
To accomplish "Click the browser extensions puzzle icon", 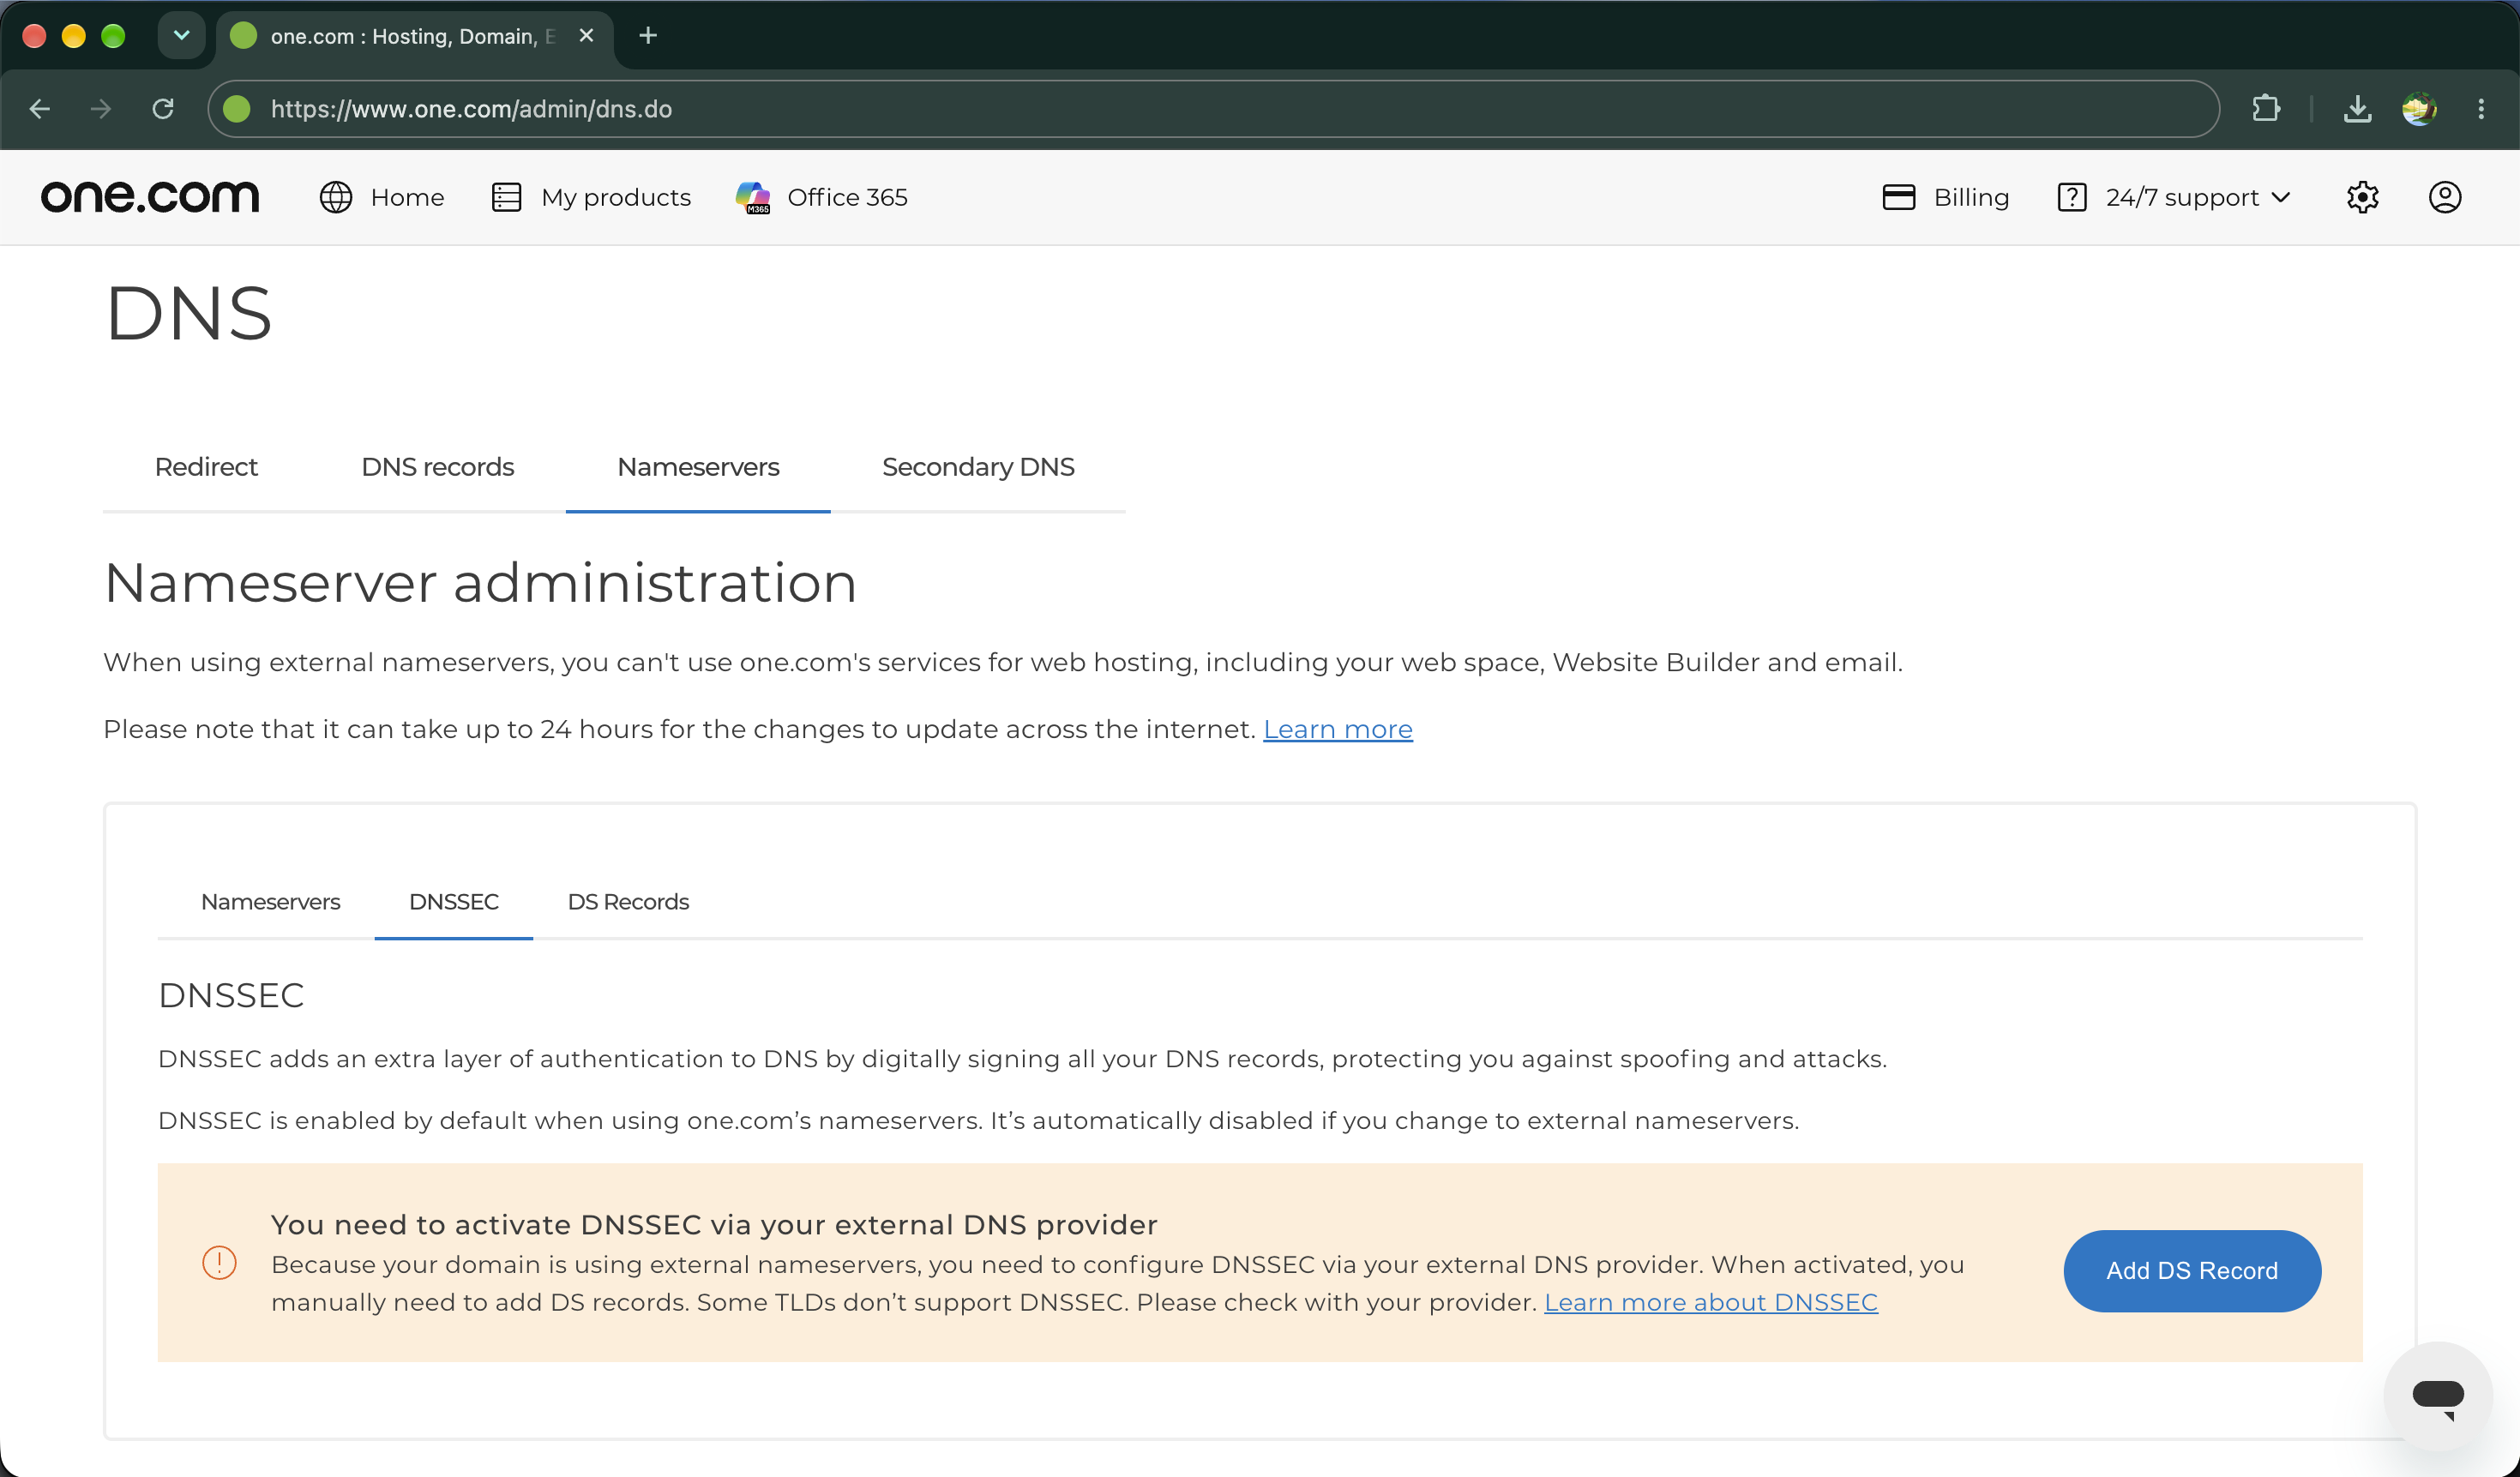I will [2266, 108].
